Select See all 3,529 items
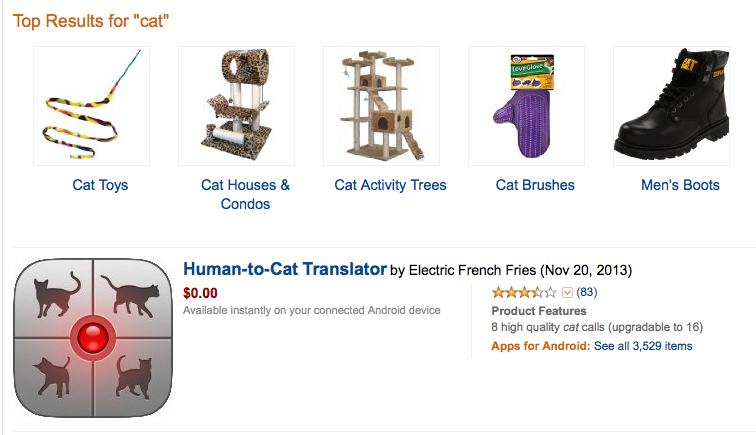This screenshot has height=435, width=756. coord(643,346)
